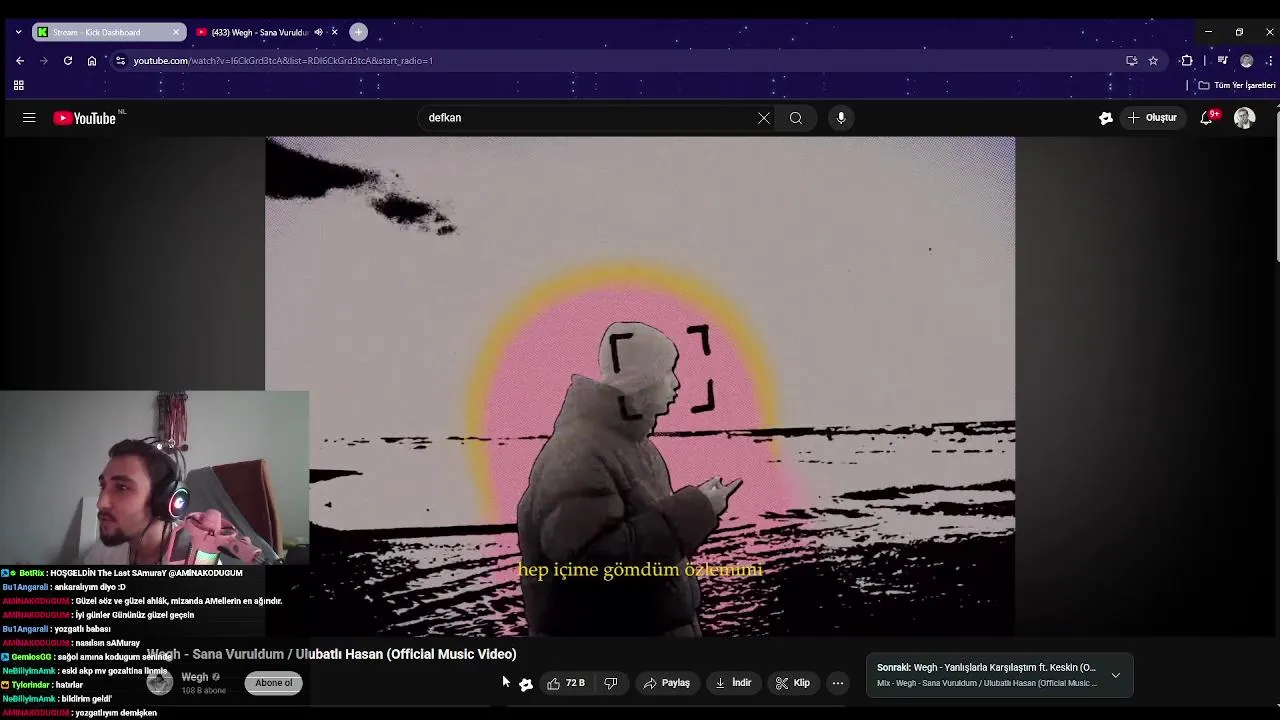Open the YouTube account avatar menu

coord(1244,118)
